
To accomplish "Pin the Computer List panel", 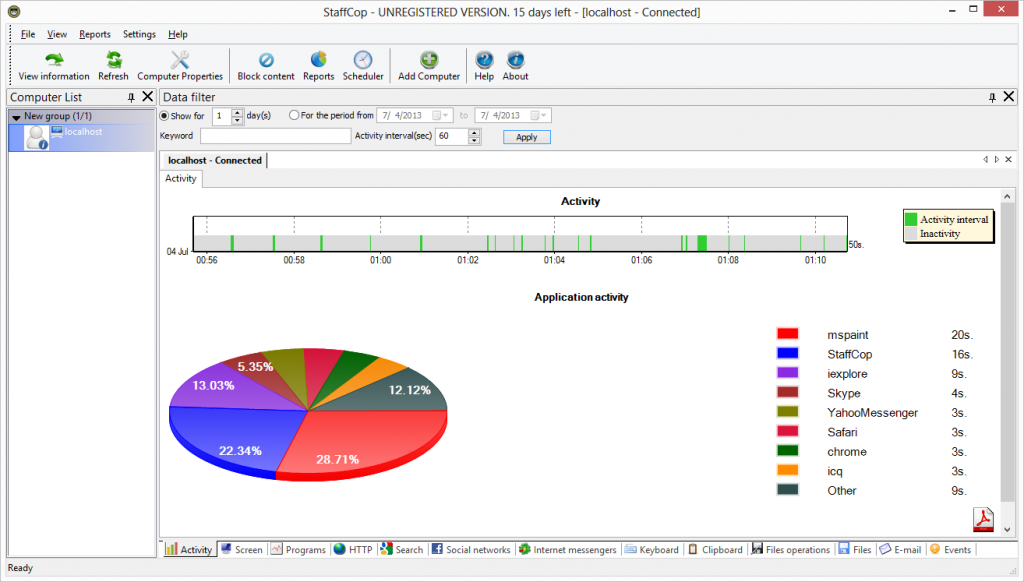I will tap(131, 97).
